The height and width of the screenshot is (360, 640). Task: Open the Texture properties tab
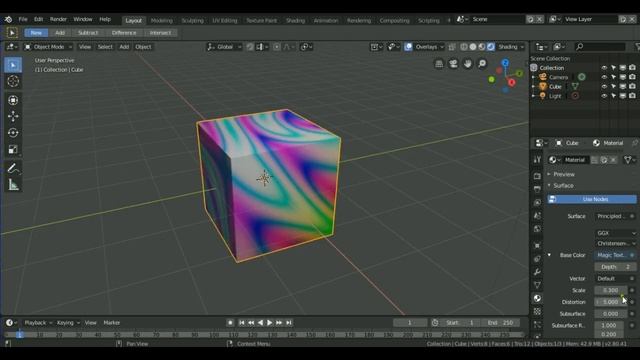[x=537, y=311]
